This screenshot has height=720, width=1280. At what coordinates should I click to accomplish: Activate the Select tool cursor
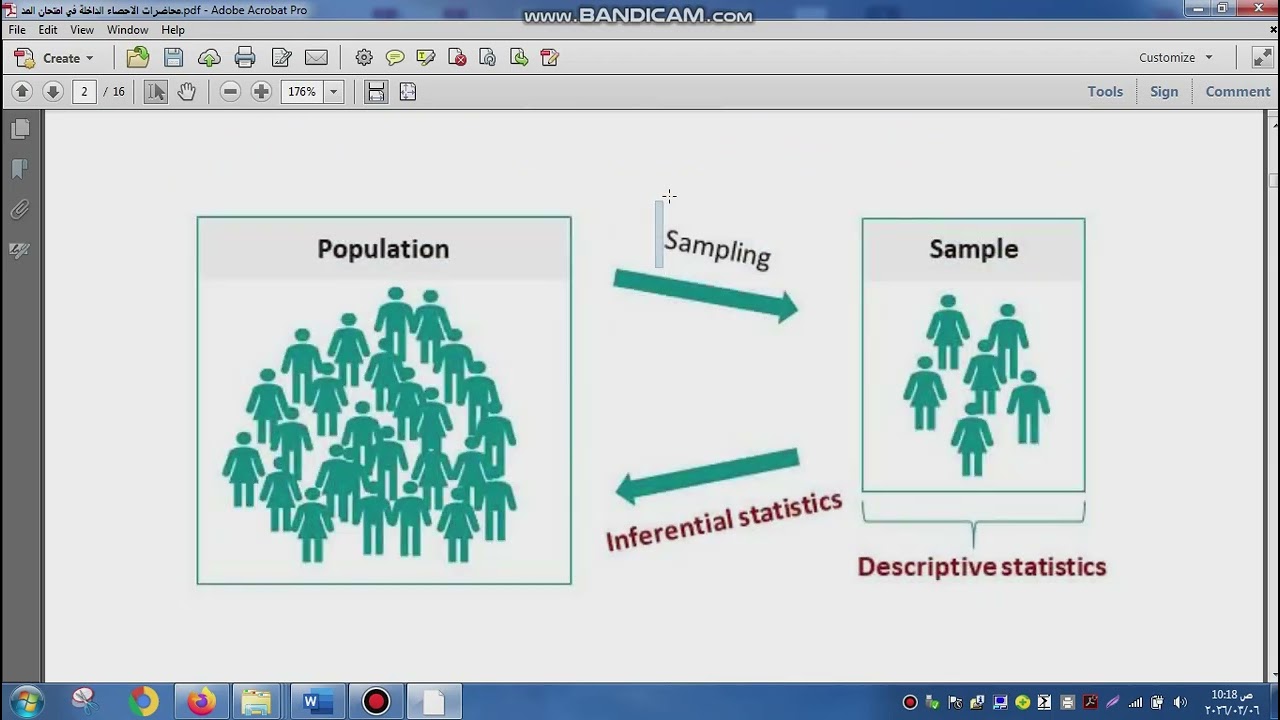[156, 91]
